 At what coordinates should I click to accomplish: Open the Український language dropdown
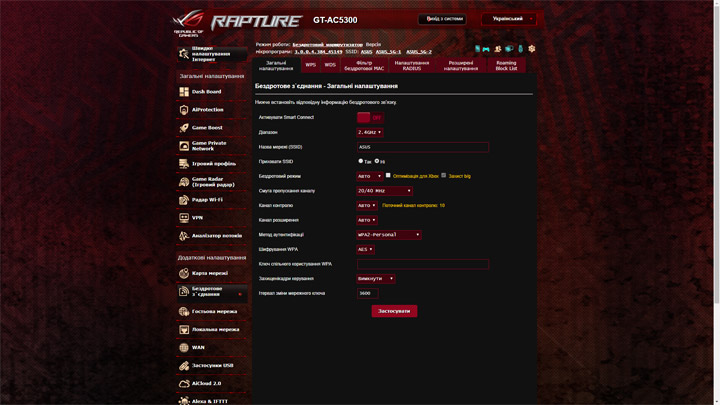(509, 19)
